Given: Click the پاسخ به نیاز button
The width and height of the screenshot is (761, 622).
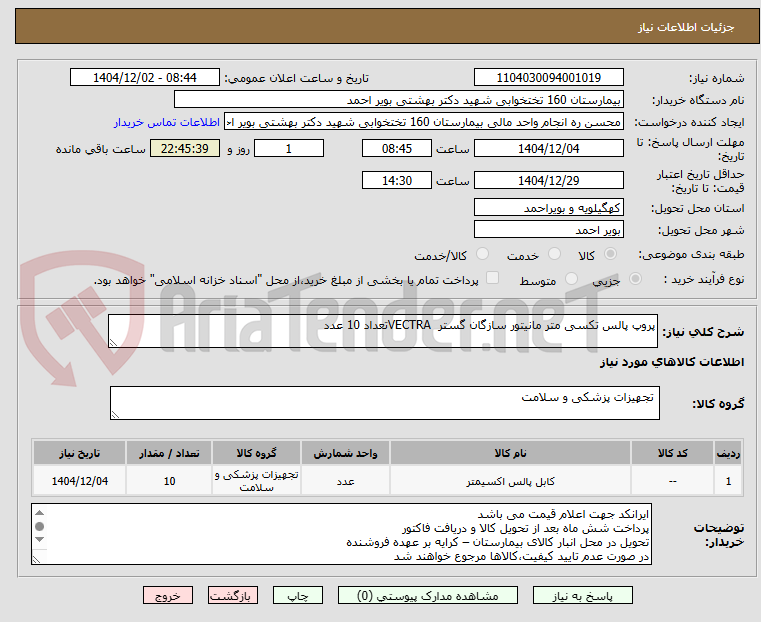Looking at the screenshot, I should [x=582, y=595].
